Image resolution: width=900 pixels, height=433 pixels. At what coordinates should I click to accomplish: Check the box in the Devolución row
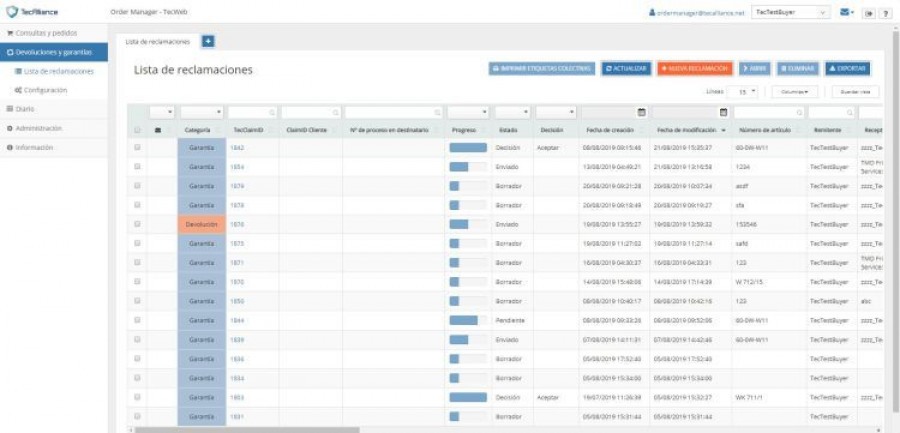(137, 225)
